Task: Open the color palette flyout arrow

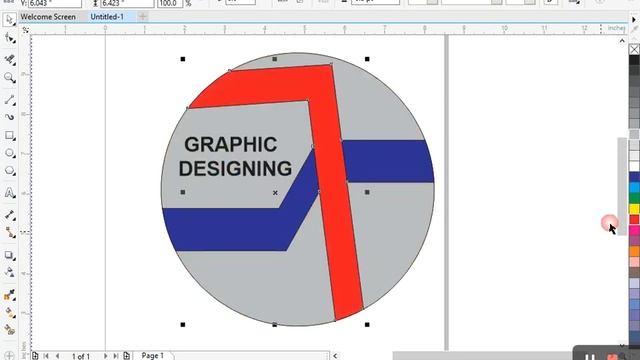Action: 634,20
